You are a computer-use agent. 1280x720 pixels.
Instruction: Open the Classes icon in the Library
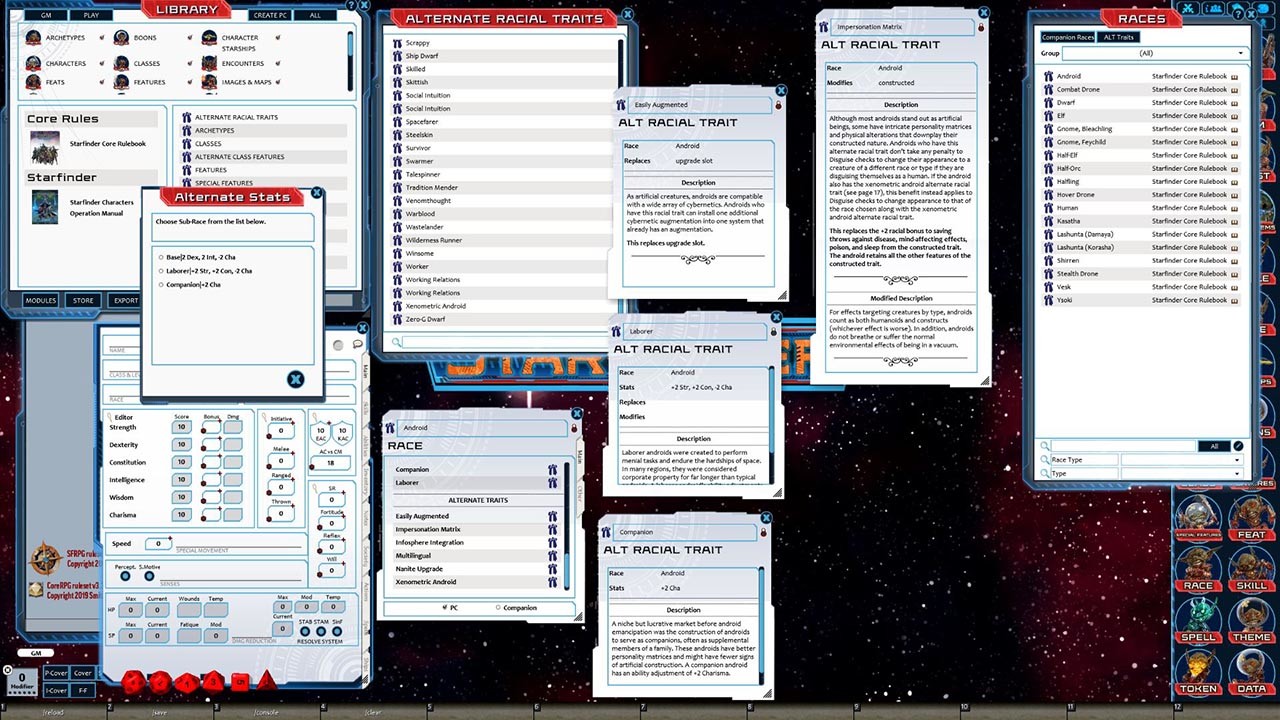coord(122,64)
